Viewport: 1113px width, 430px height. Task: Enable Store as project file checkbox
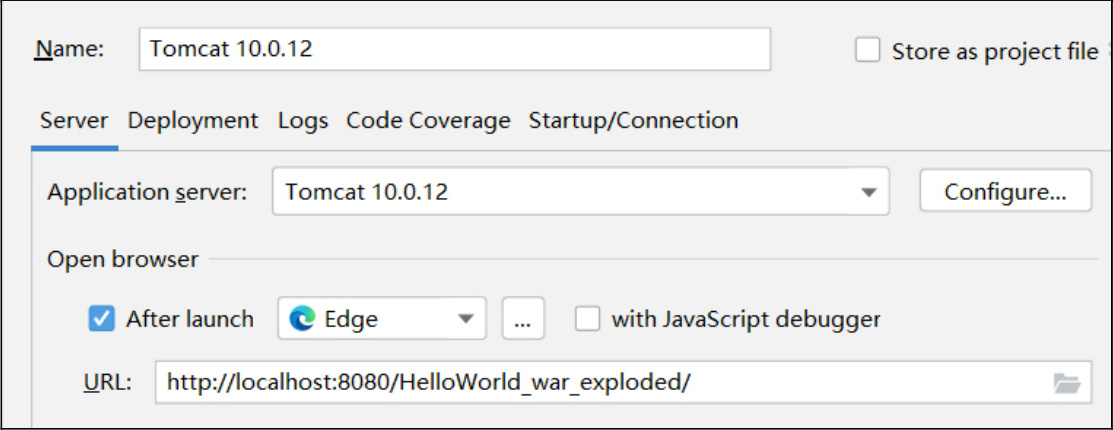[867, 51]
